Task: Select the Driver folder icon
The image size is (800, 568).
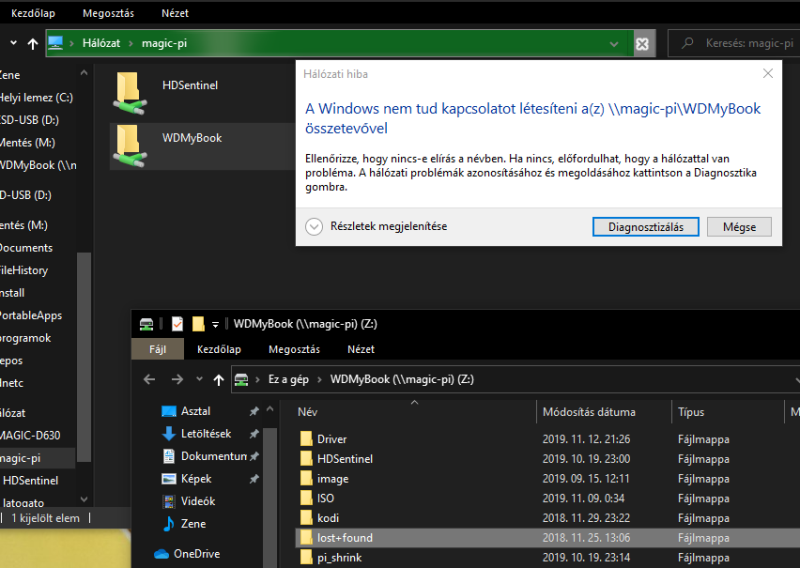Action: [x=306, y=439]
